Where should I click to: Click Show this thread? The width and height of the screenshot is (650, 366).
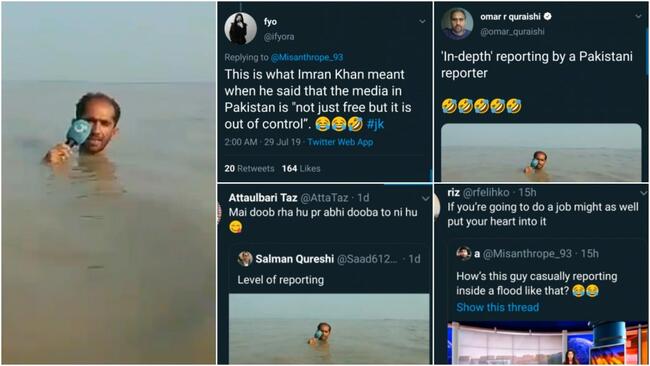click(x=497, y=308)
